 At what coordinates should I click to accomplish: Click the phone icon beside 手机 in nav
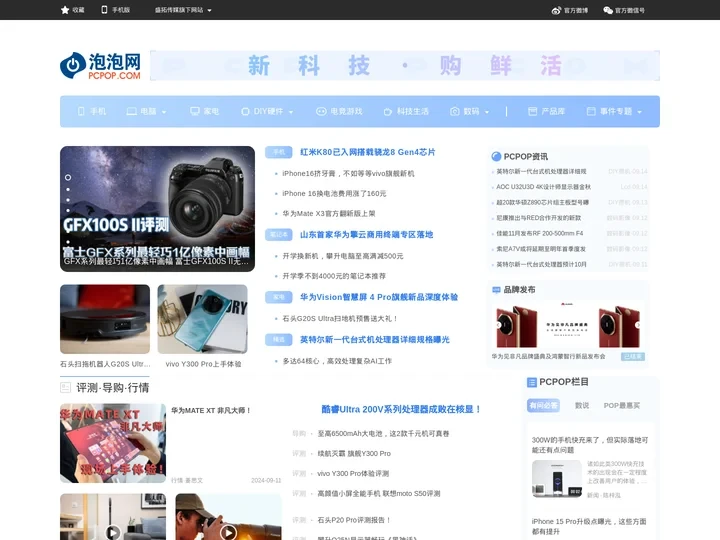(x=81, y=111)
